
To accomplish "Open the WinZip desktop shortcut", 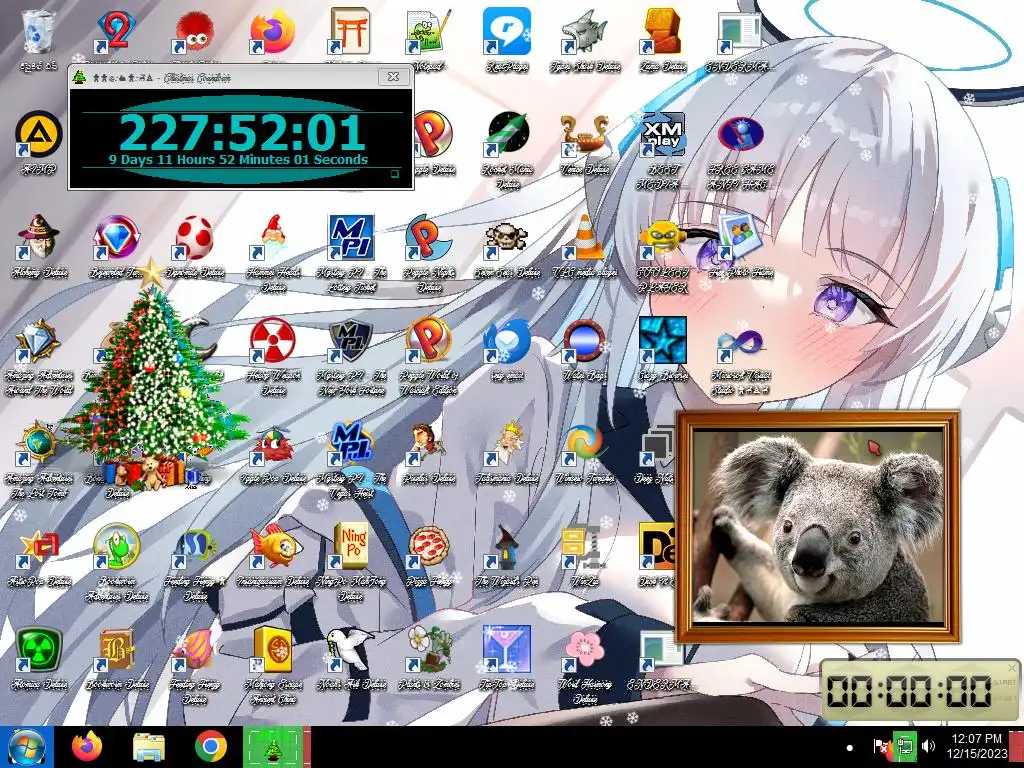I will tap(584, 546).
